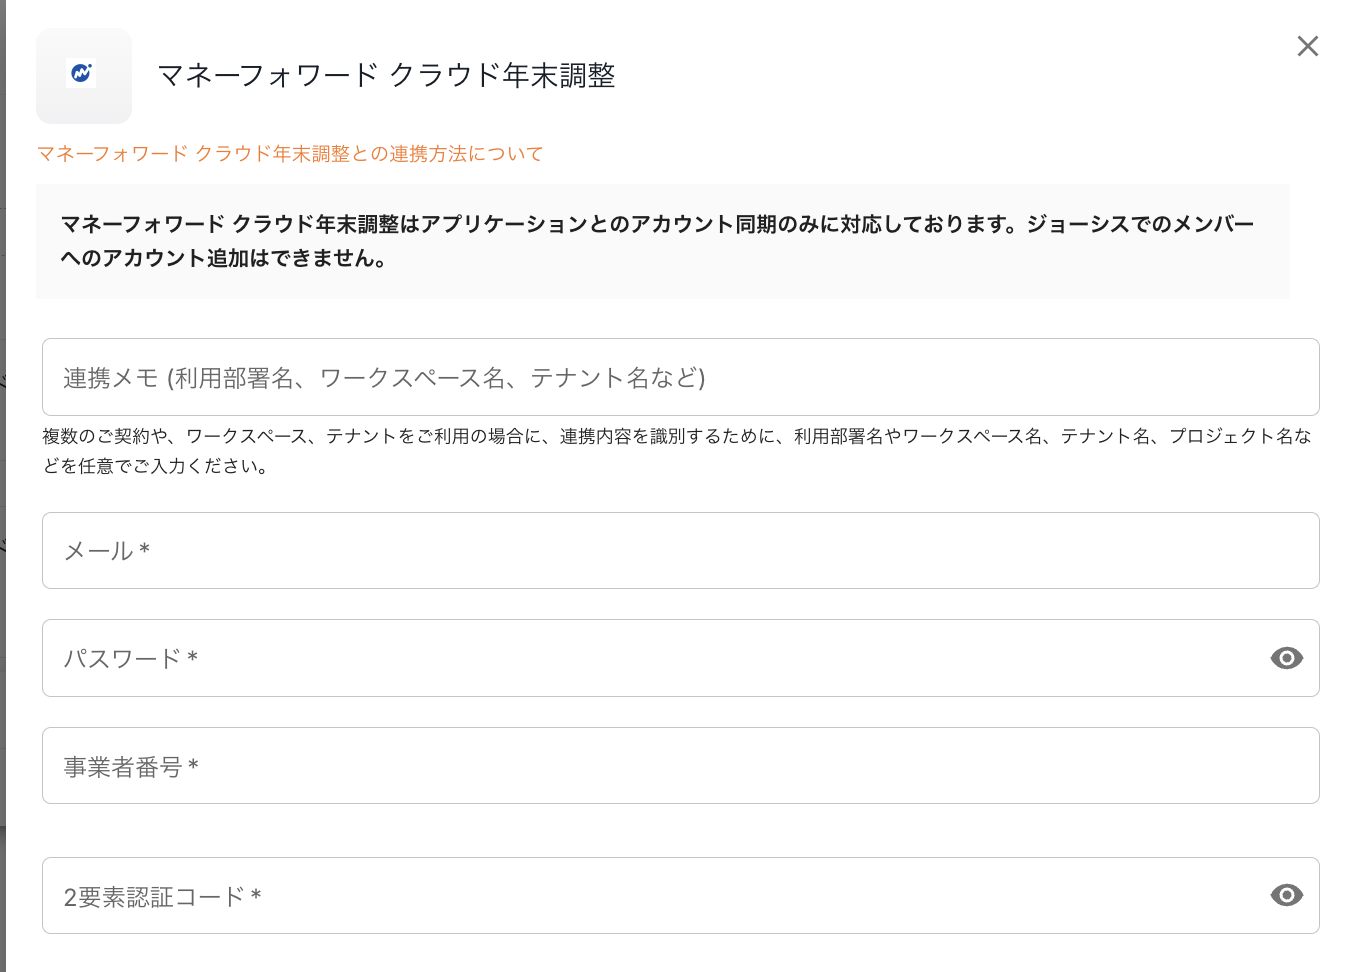Click the 事業者番号 field

point(680,766)
